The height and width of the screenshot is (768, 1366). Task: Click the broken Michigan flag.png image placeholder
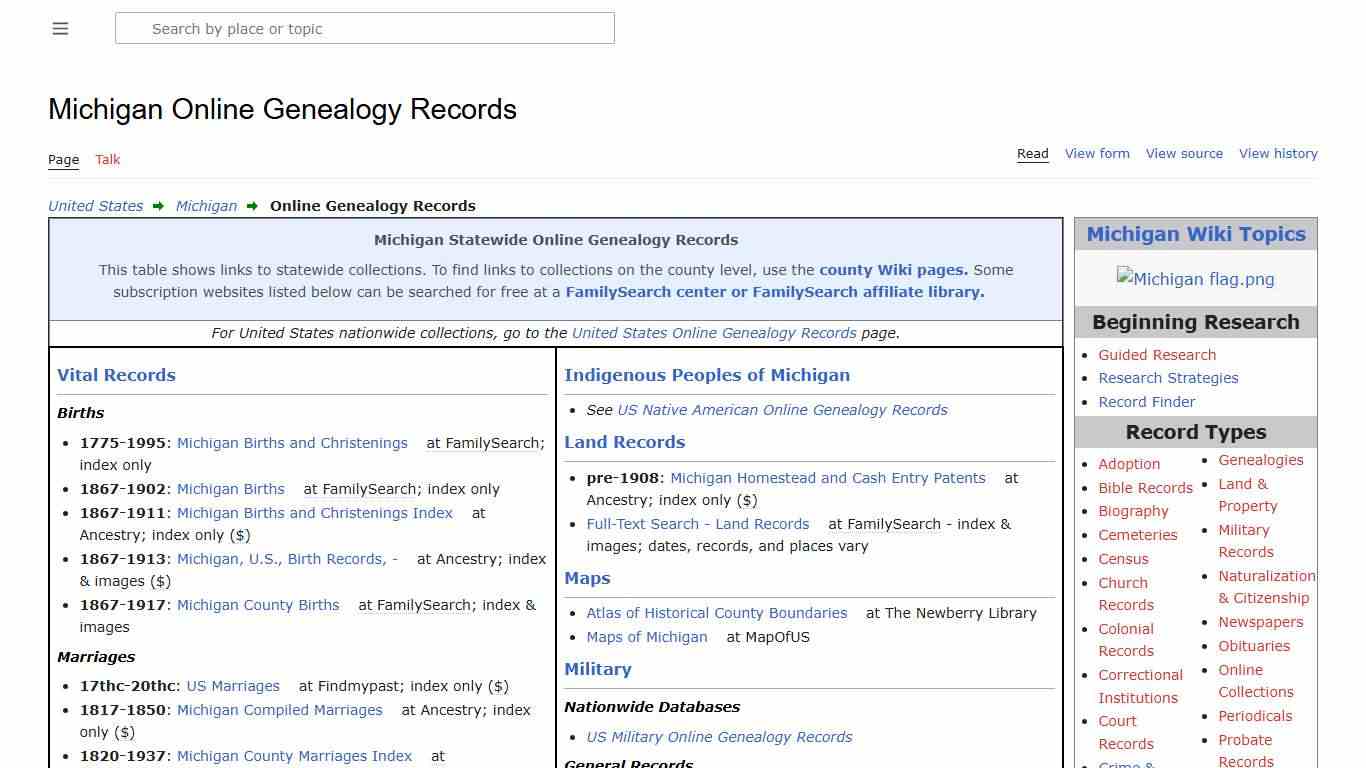tap(1196, 279)
